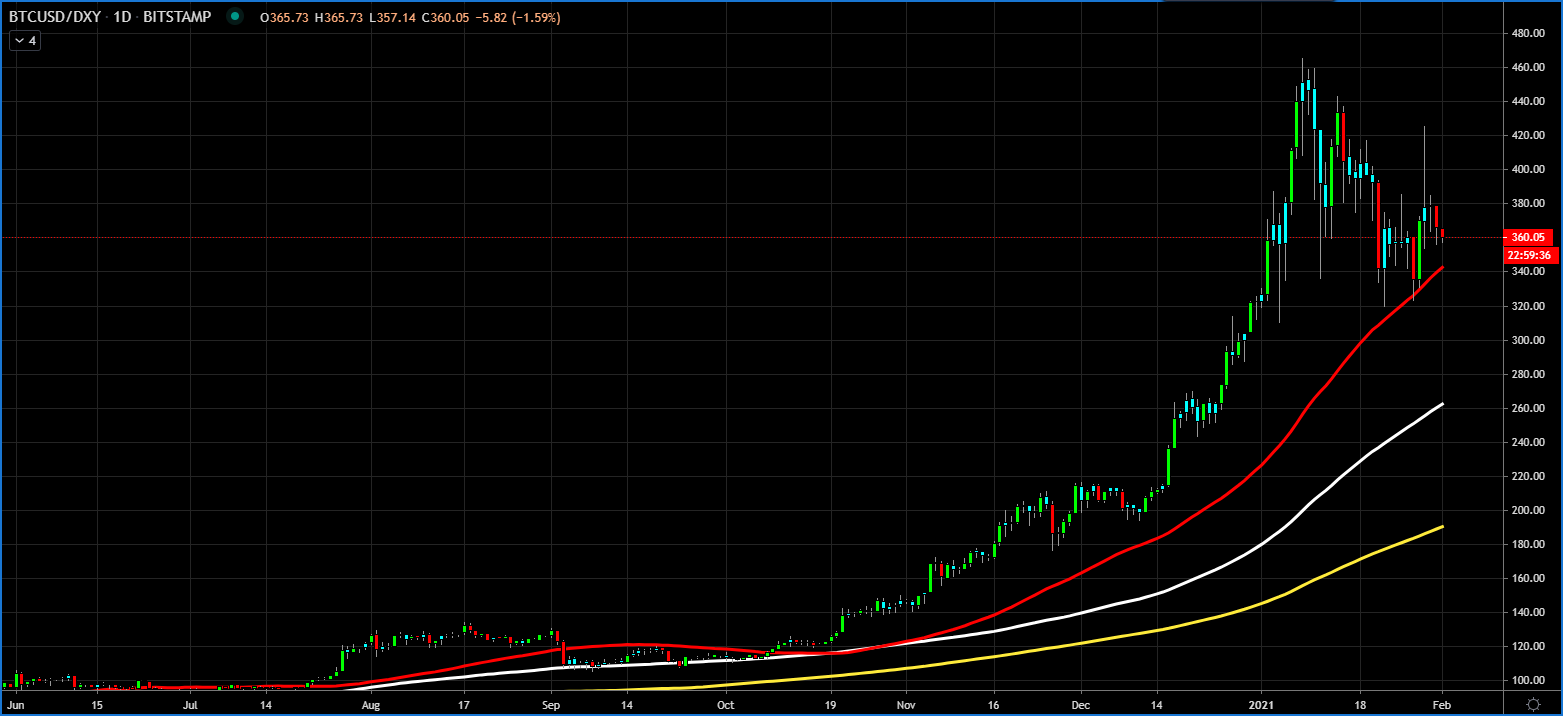Viewport: 1563px width, 716px height.
Task: Click the BTCUSD/DXY symbol title in legend
Action: point(54,16)
